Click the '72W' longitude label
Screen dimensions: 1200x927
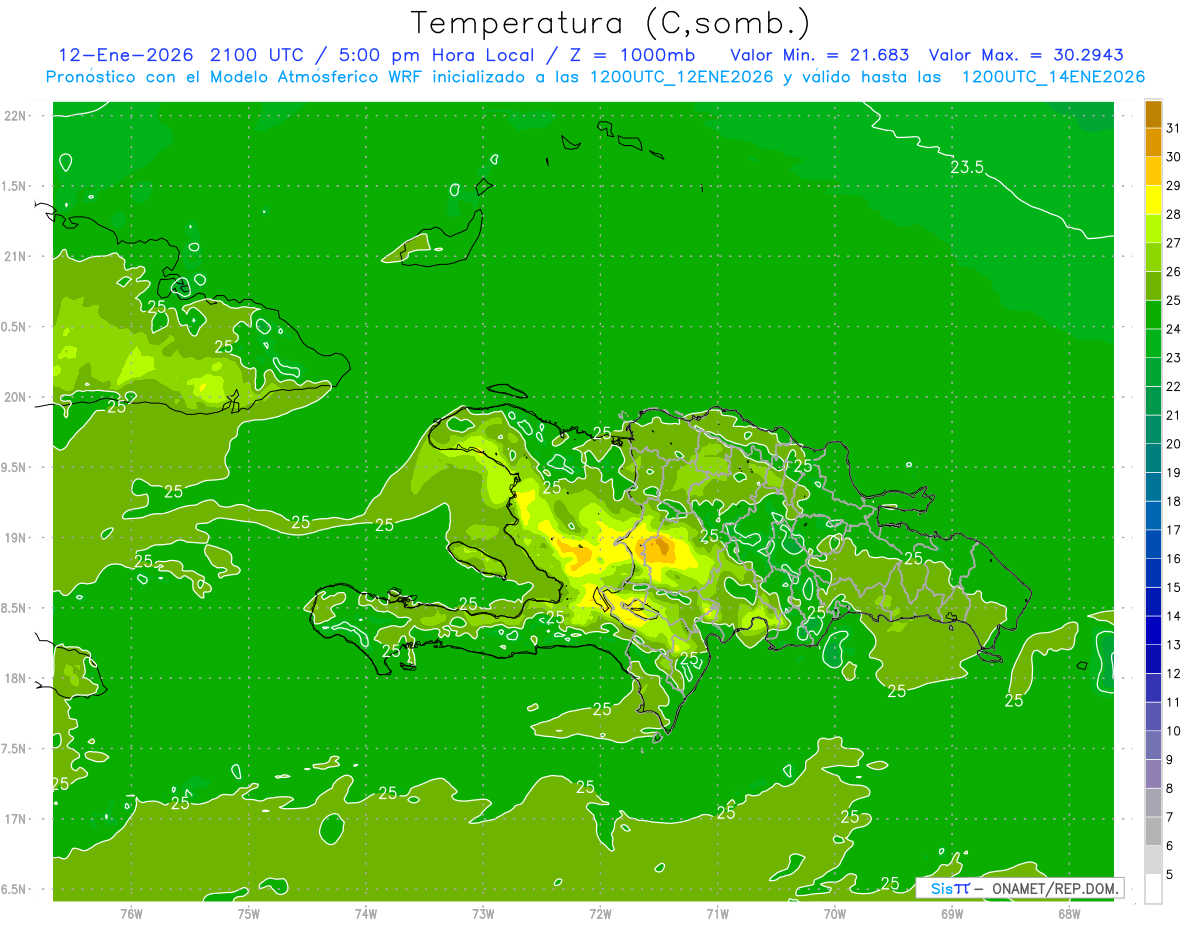pos(600,914)
